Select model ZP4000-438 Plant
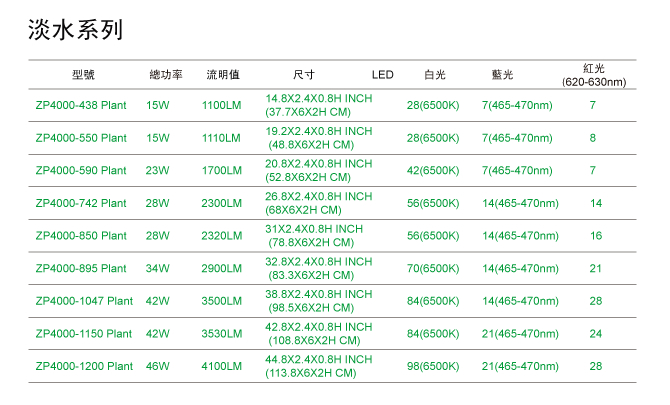670x405 pixels. 81,105
